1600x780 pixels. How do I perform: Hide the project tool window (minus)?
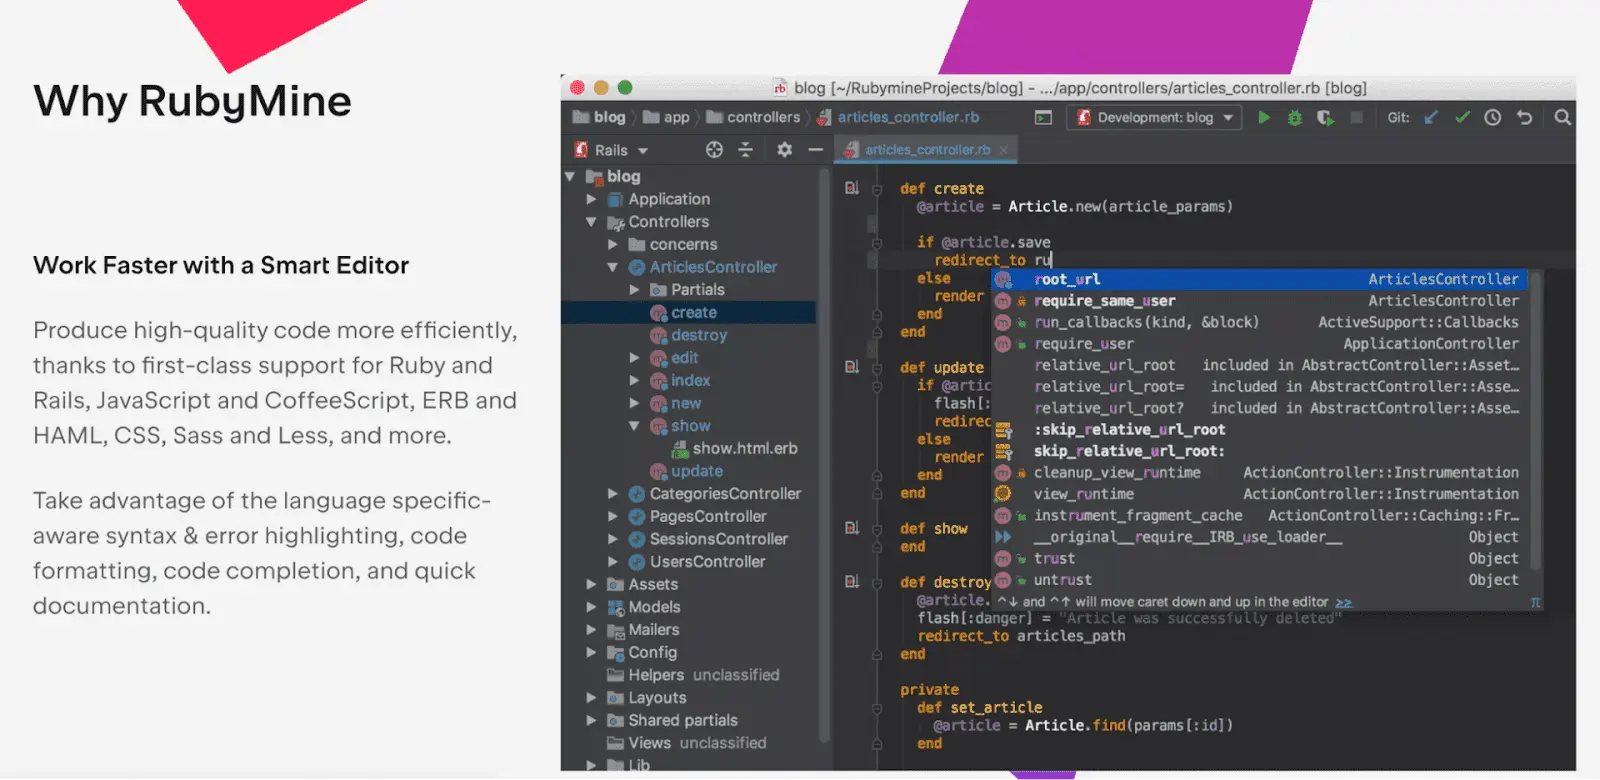(816, 150)
